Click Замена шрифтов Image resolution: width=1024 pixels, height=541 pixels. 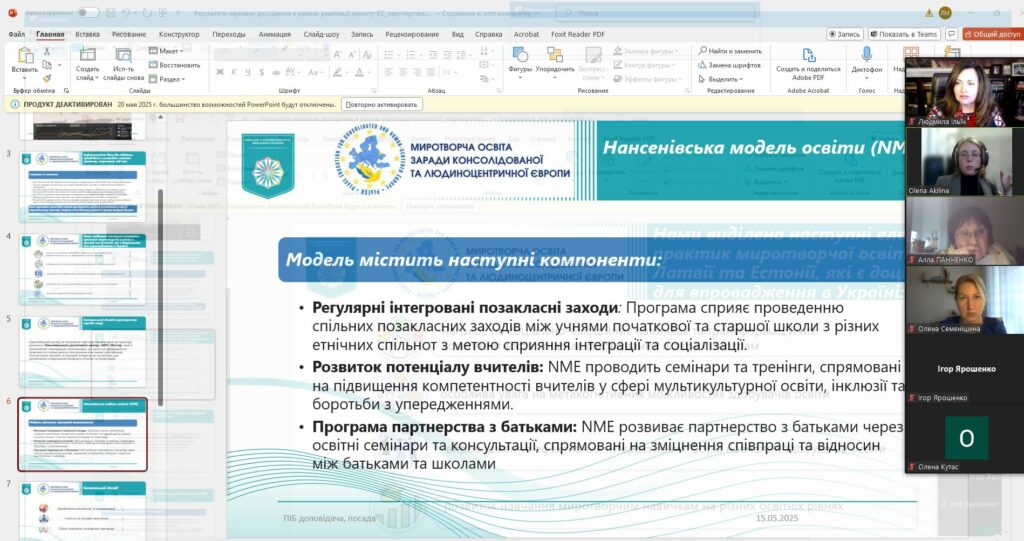(729, 65)
